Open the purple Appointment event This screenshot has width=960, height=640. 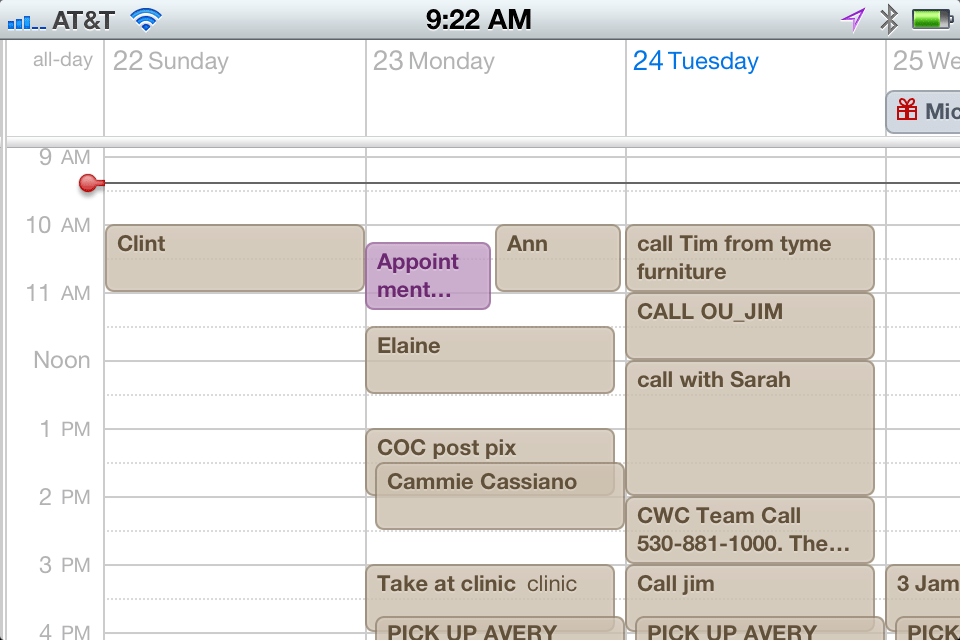click(428, 276)
